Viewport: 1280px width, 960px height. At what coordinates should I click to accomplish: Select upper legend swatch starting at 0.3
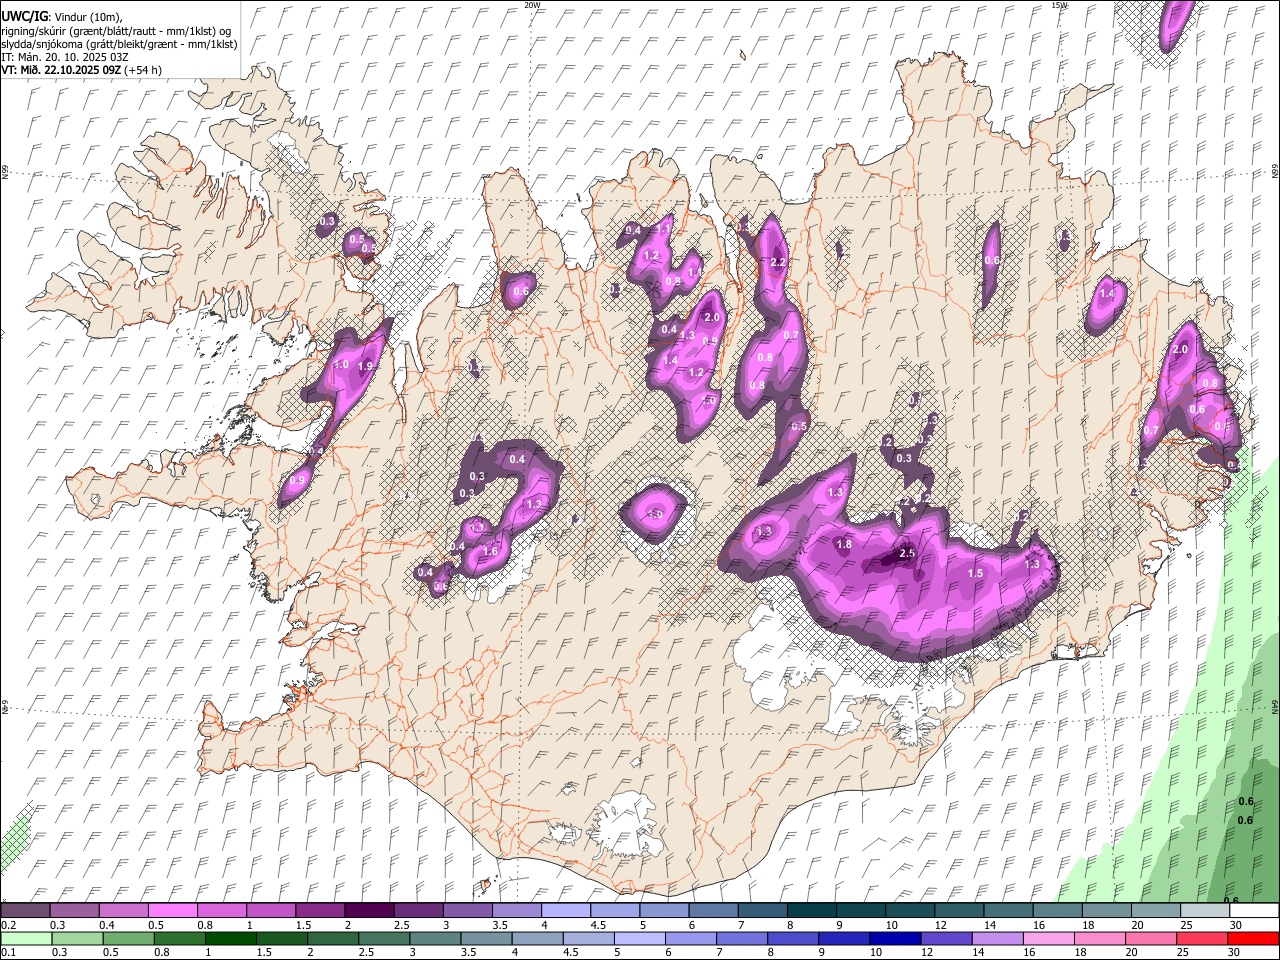pos(74,911)
